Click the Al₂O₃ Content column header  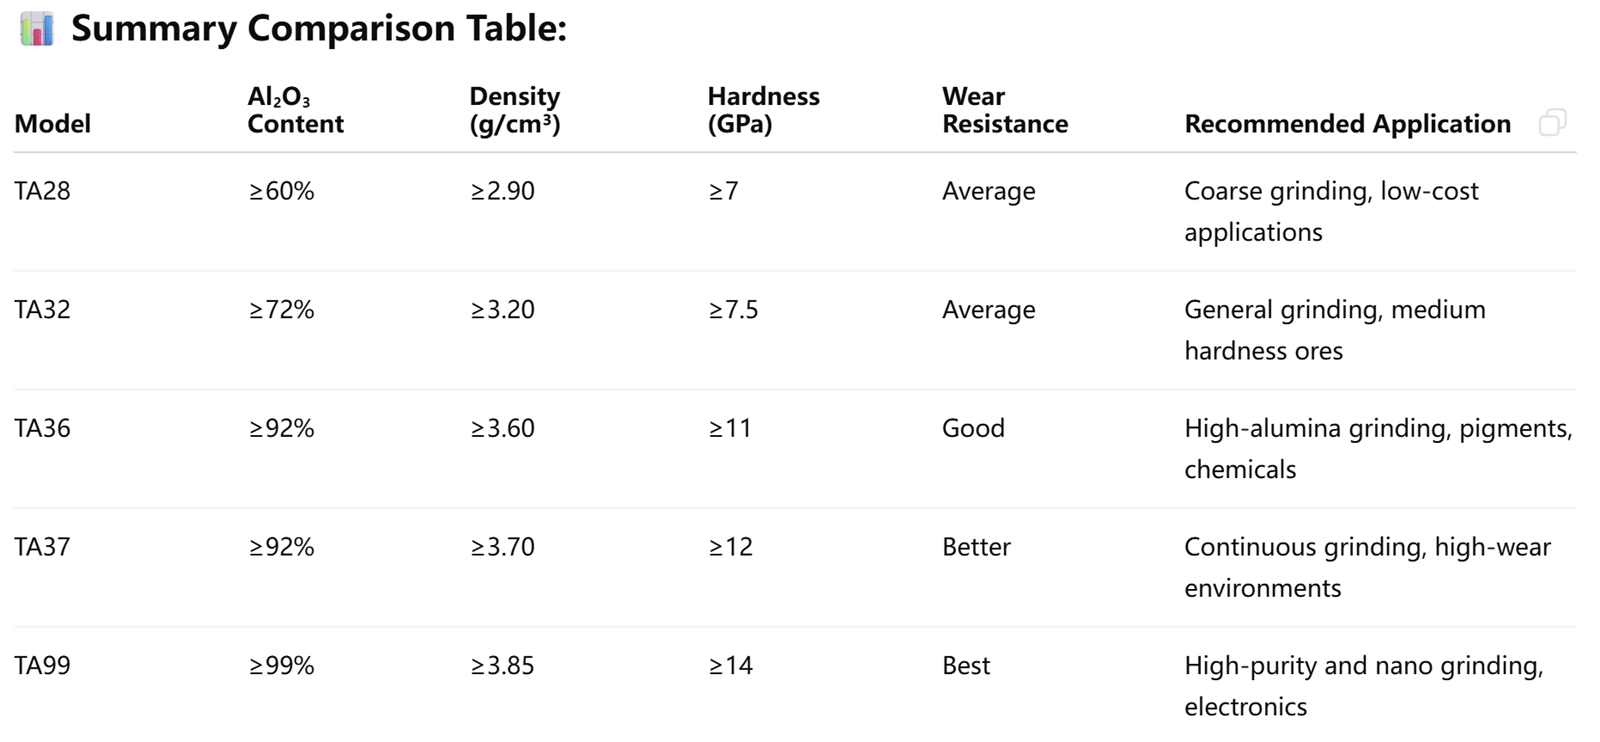pyautogui.click(x=295, y=110)
